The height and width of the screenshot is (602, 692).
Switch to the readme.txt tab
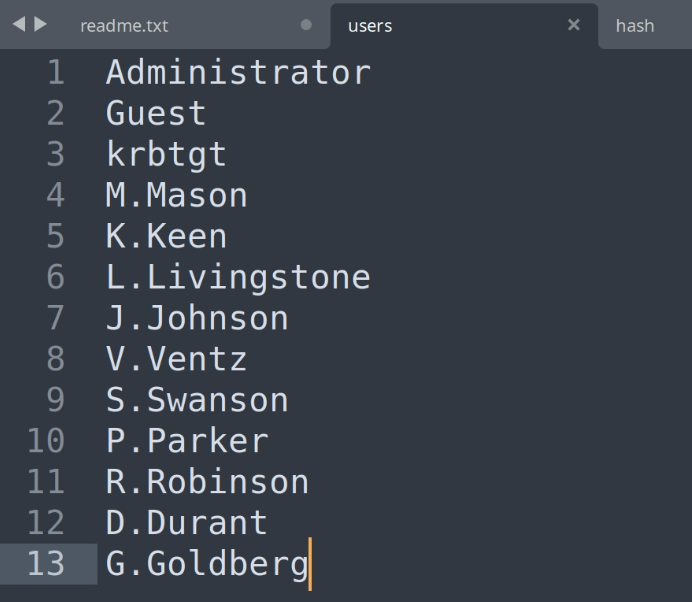[x=124, y=27]
